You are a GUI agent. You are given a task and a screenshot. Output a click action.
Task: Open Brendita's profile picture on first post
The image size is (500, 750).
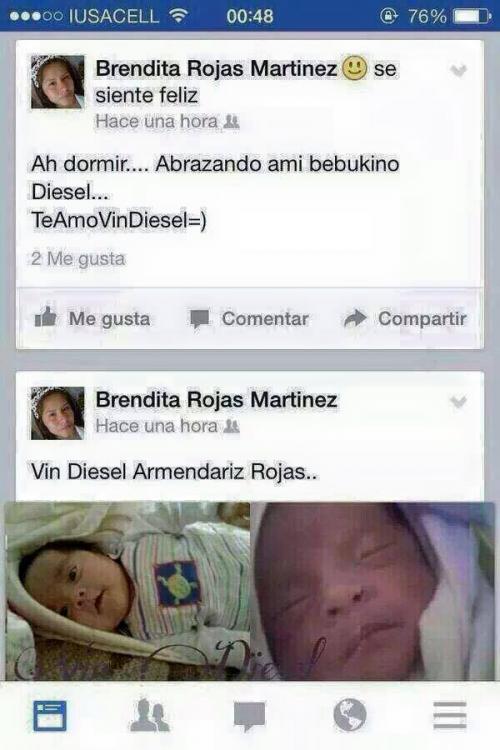tap(57, 82)
